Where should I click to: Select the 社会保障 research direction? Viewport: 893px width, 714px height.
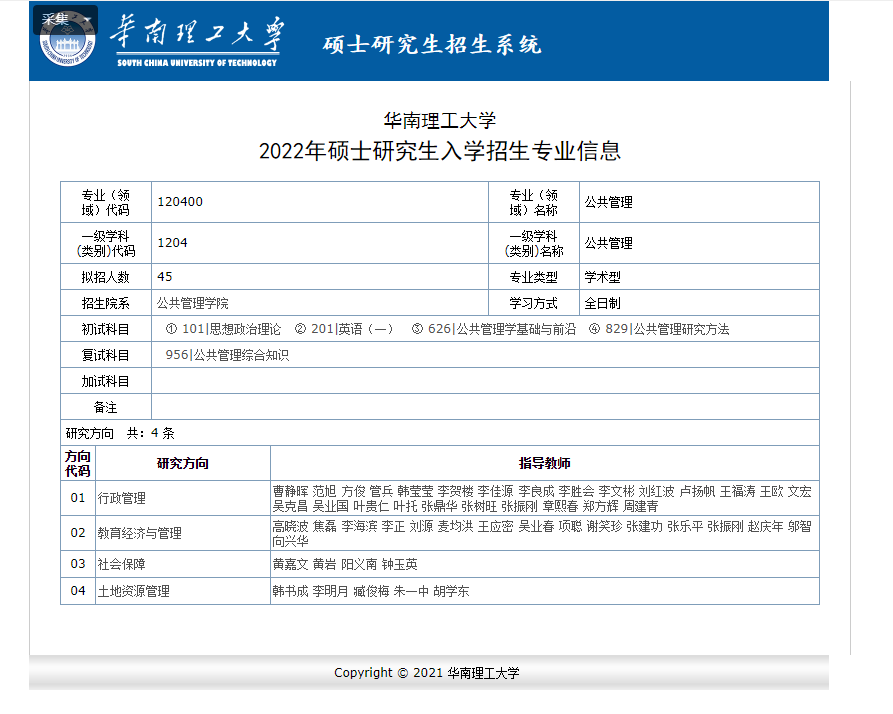pyautogui.click(x=121, y=564)
